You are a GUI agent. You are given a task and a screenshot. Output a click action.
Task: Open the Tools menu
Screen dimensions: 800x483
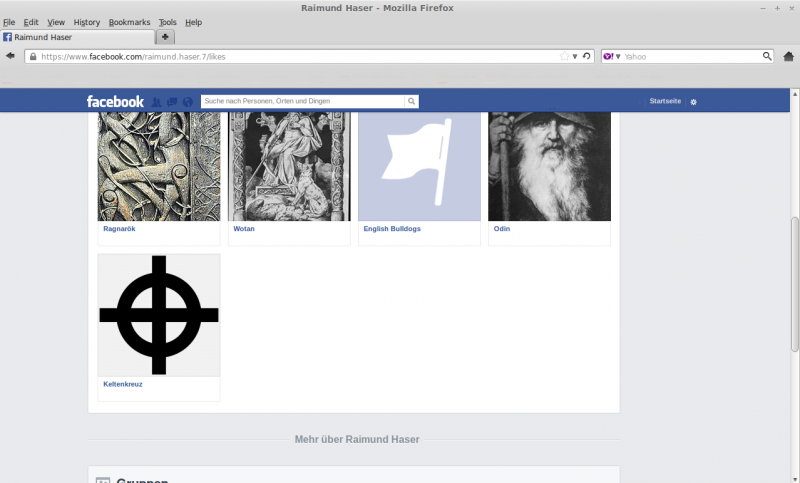(x=167, y=22)
